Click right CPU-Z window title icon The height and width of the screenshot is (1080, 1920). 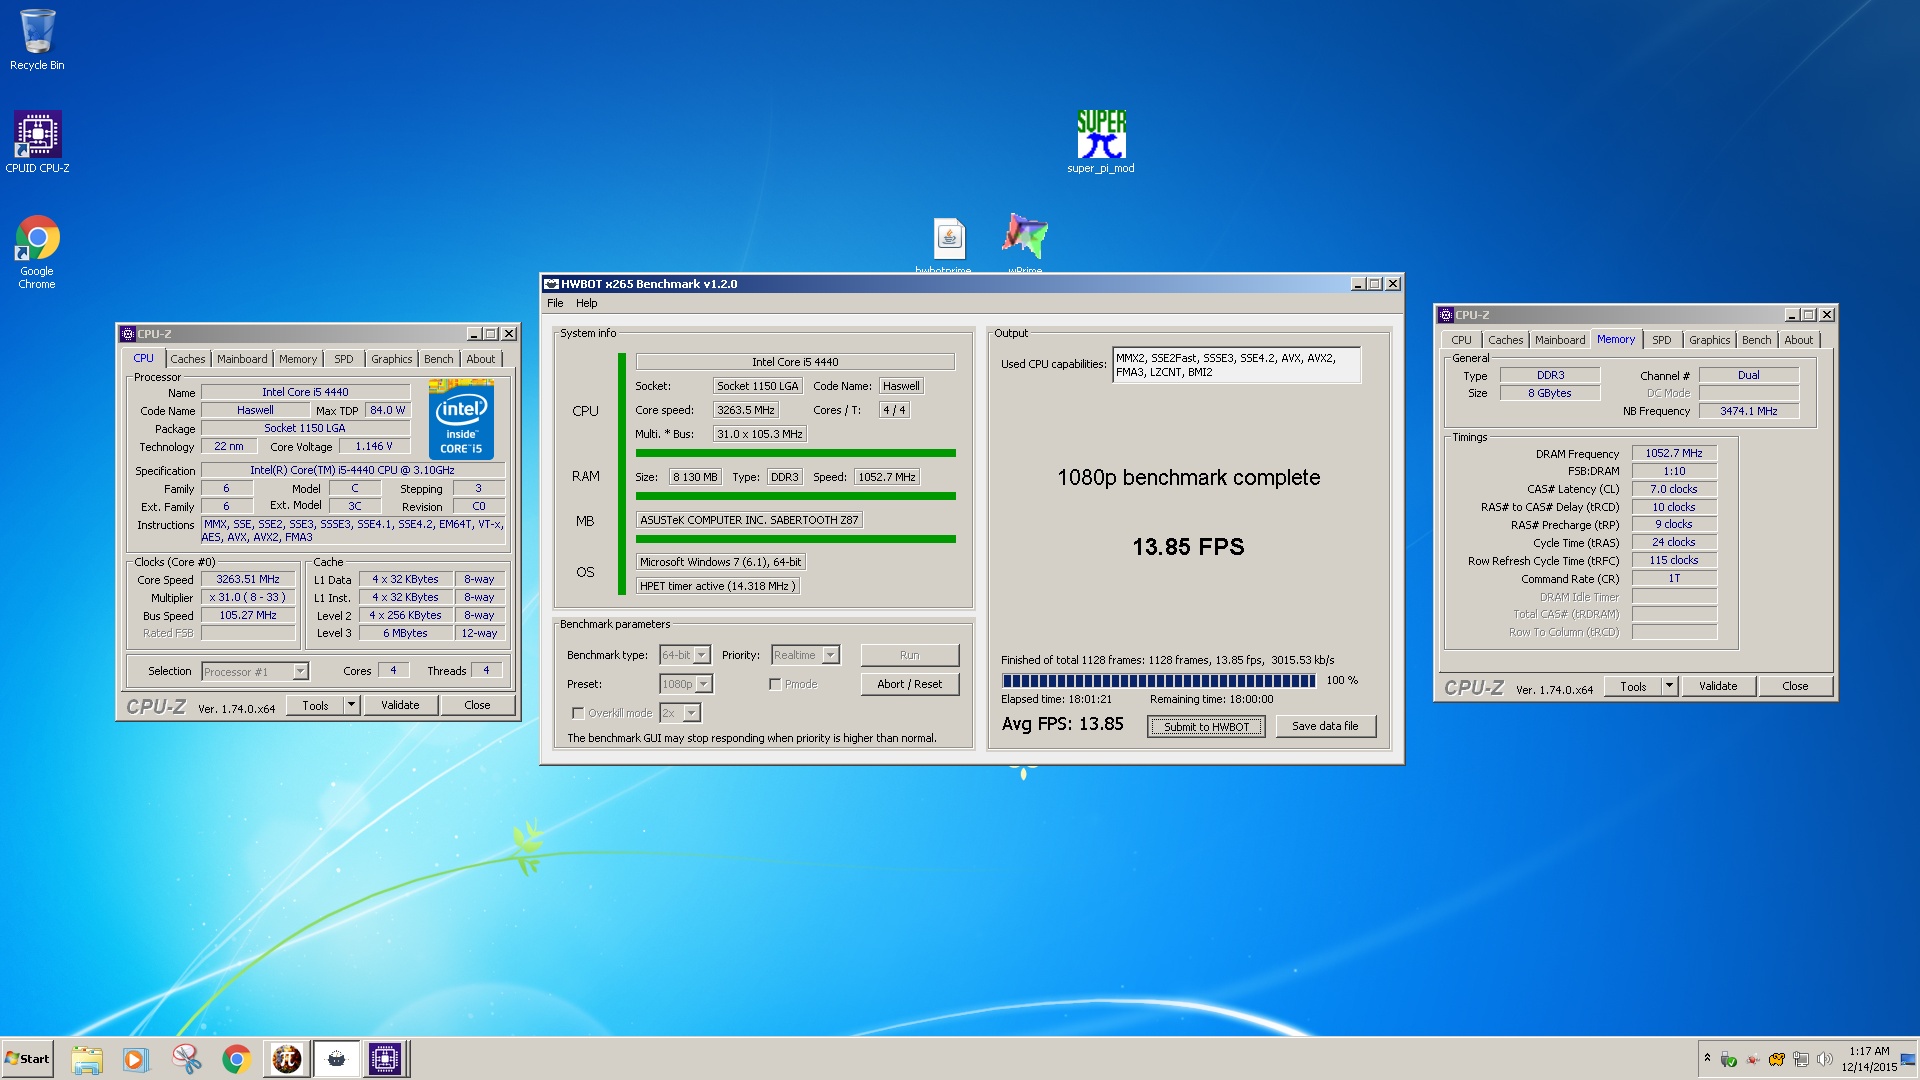coord(1446,315)
